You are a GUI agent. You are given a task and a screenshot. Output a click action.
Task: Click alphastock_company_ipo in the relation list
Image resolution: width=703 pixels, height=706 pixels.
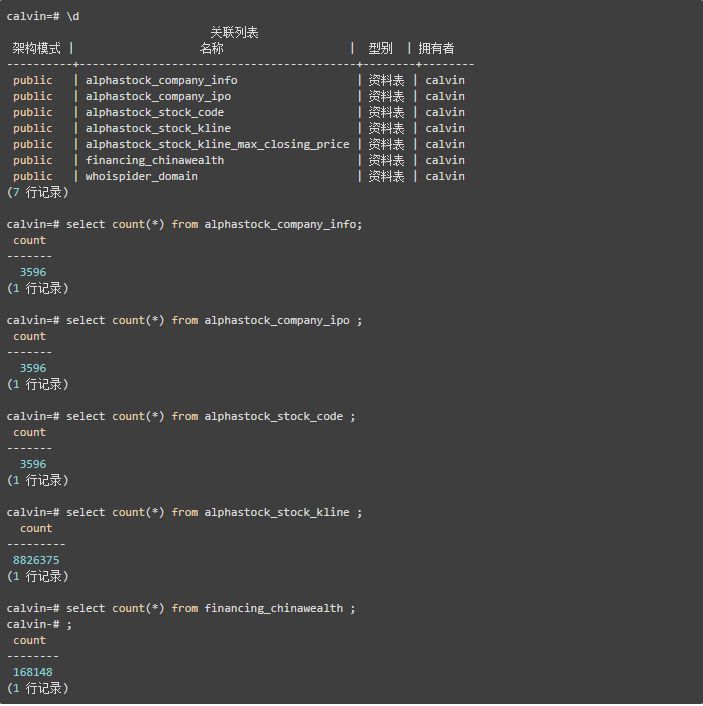coord(158,96)
